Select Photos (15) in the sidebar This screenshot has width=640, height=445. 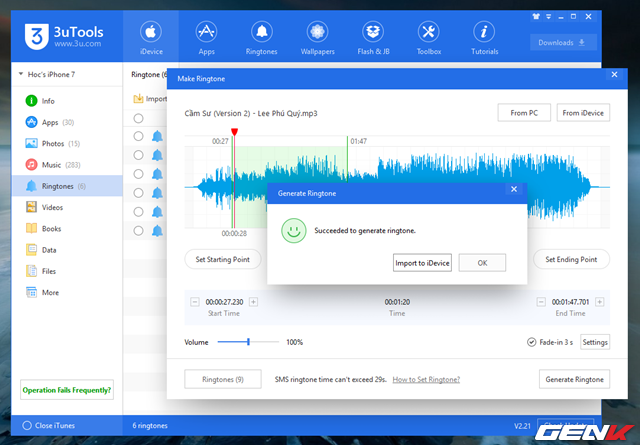[67, 143]
